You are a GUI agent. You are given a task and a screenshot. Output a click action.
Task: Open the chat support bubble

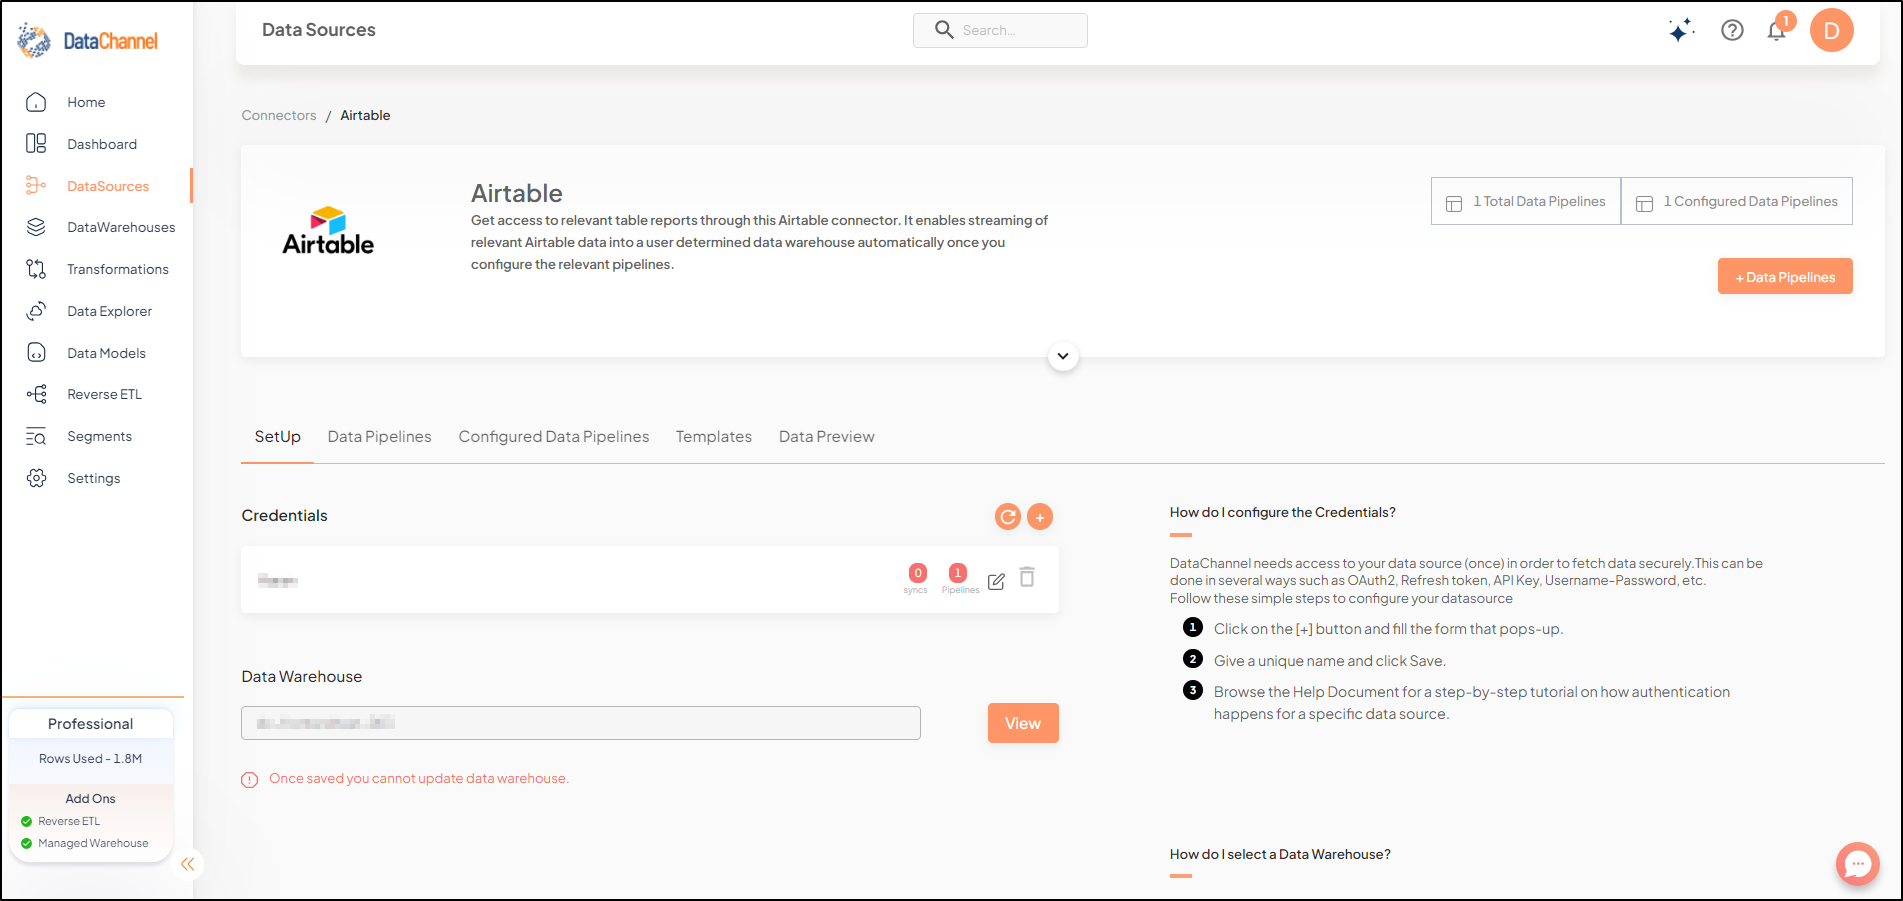1857,863
